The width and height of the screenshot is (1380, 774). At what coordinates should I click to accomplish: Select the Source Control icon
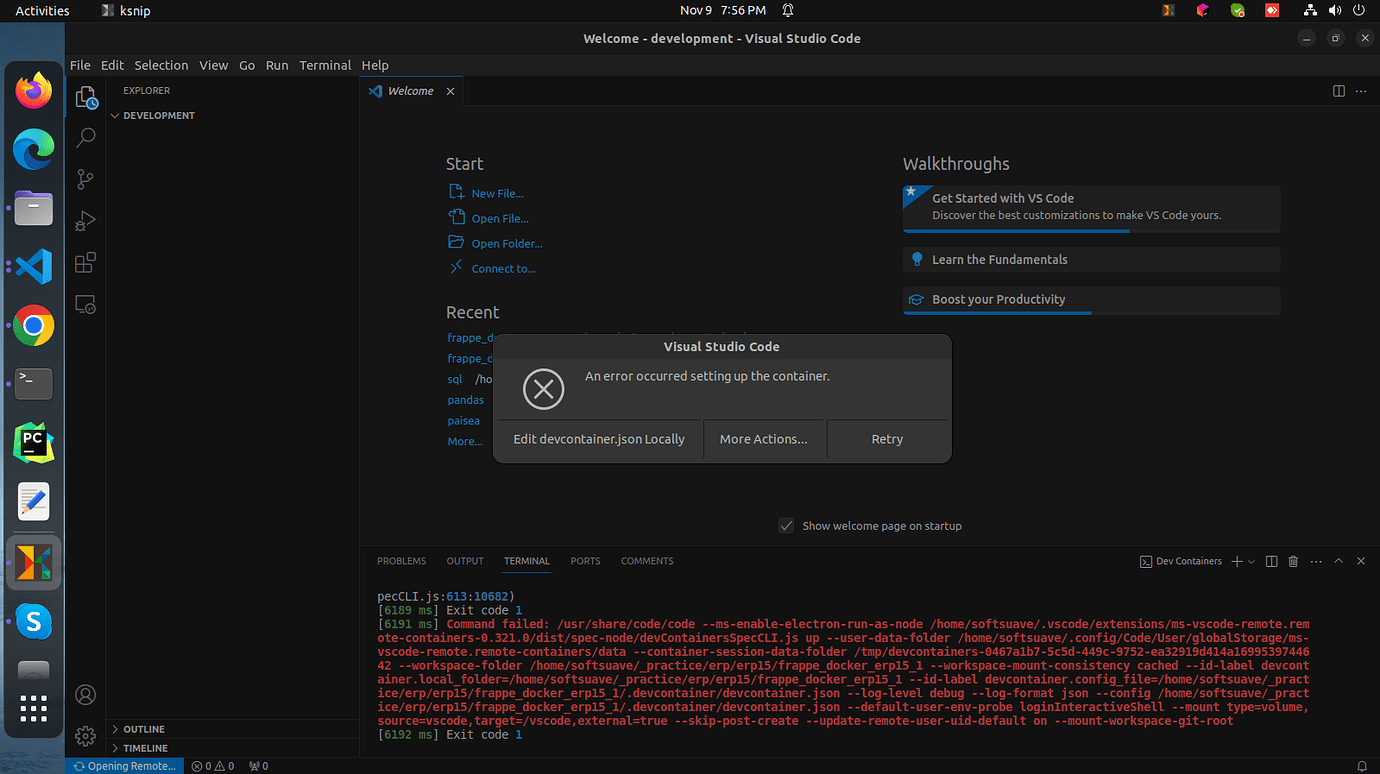85,179
